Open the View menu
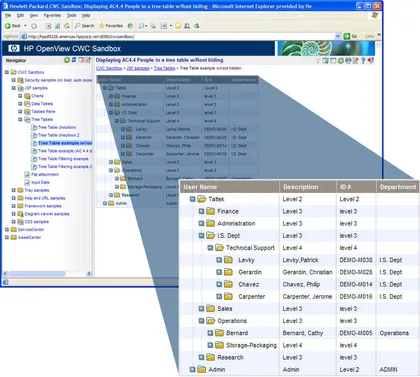Viewport: 420px width, 377px height. point(34,15)
